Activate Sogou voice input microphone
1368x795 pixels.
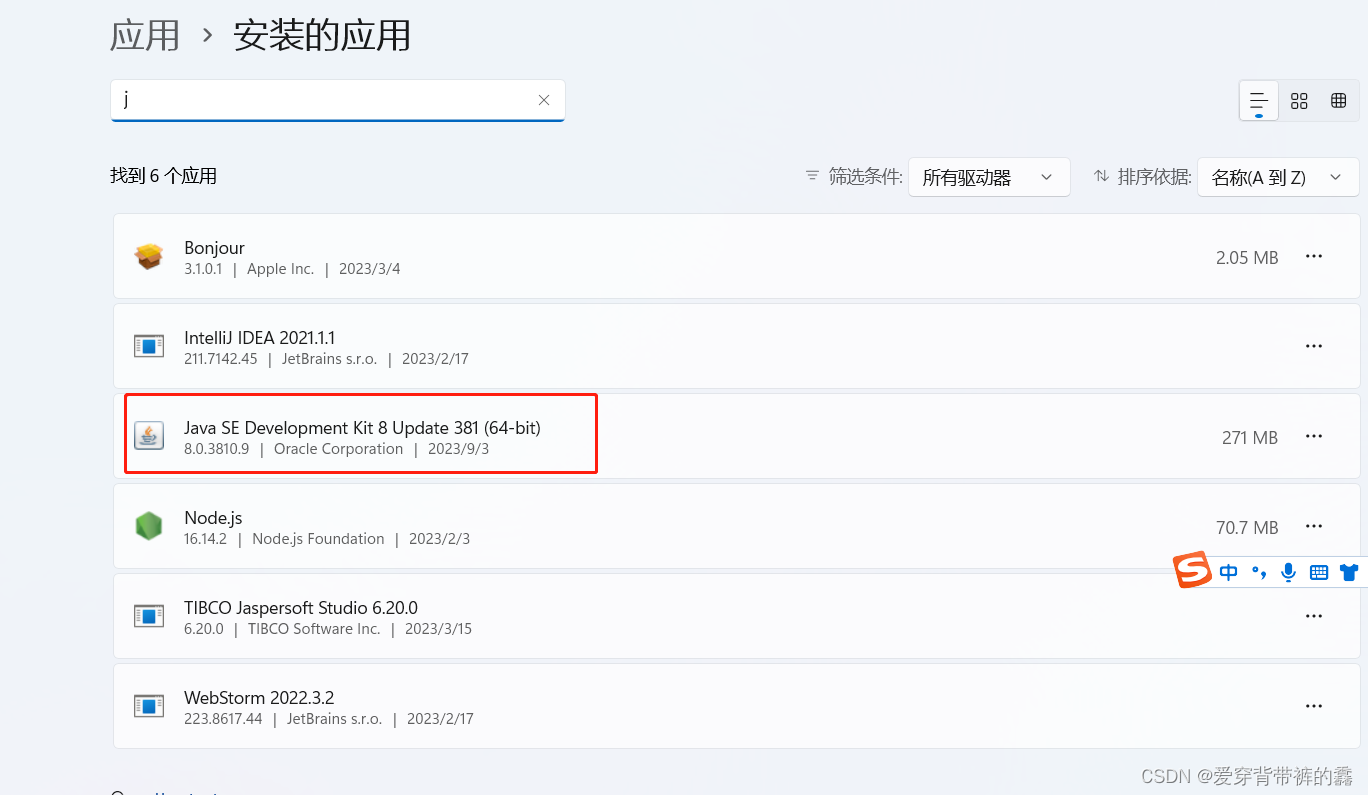1289,572
